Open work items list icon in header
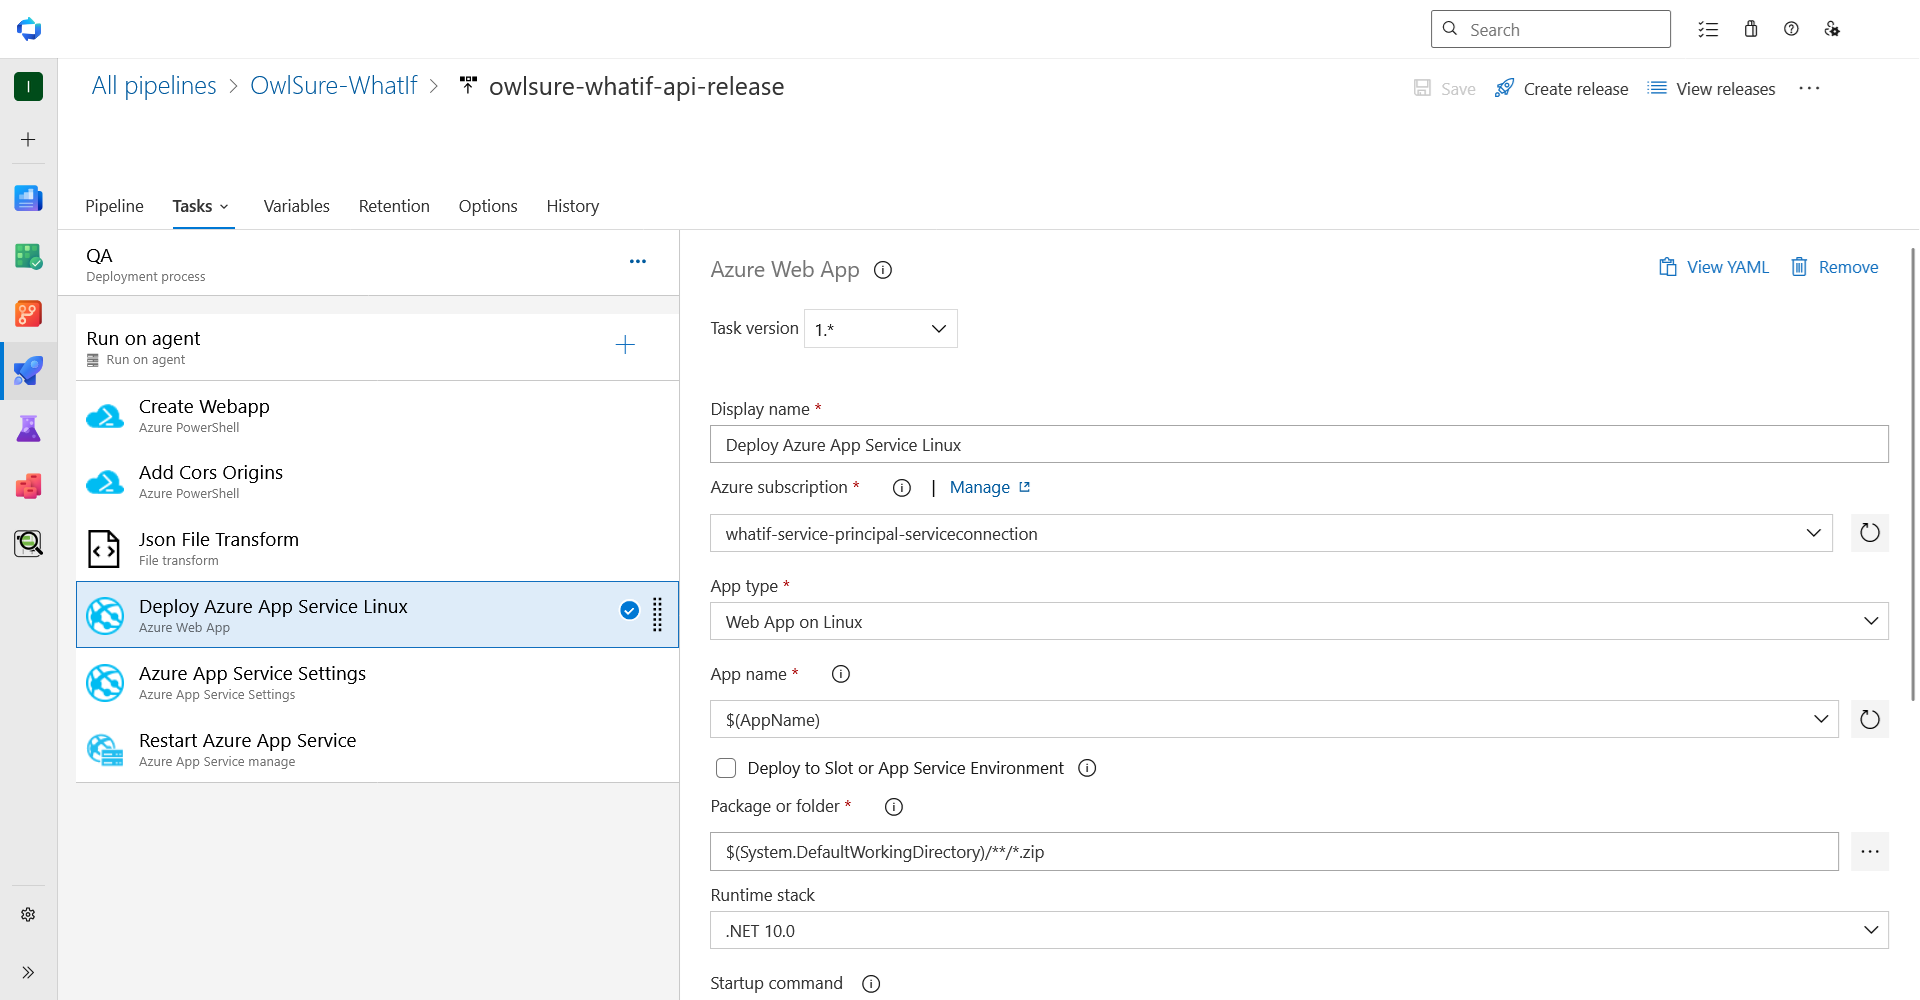The width and height of the screenshot is (1920, 1000). coord(1708,29)
